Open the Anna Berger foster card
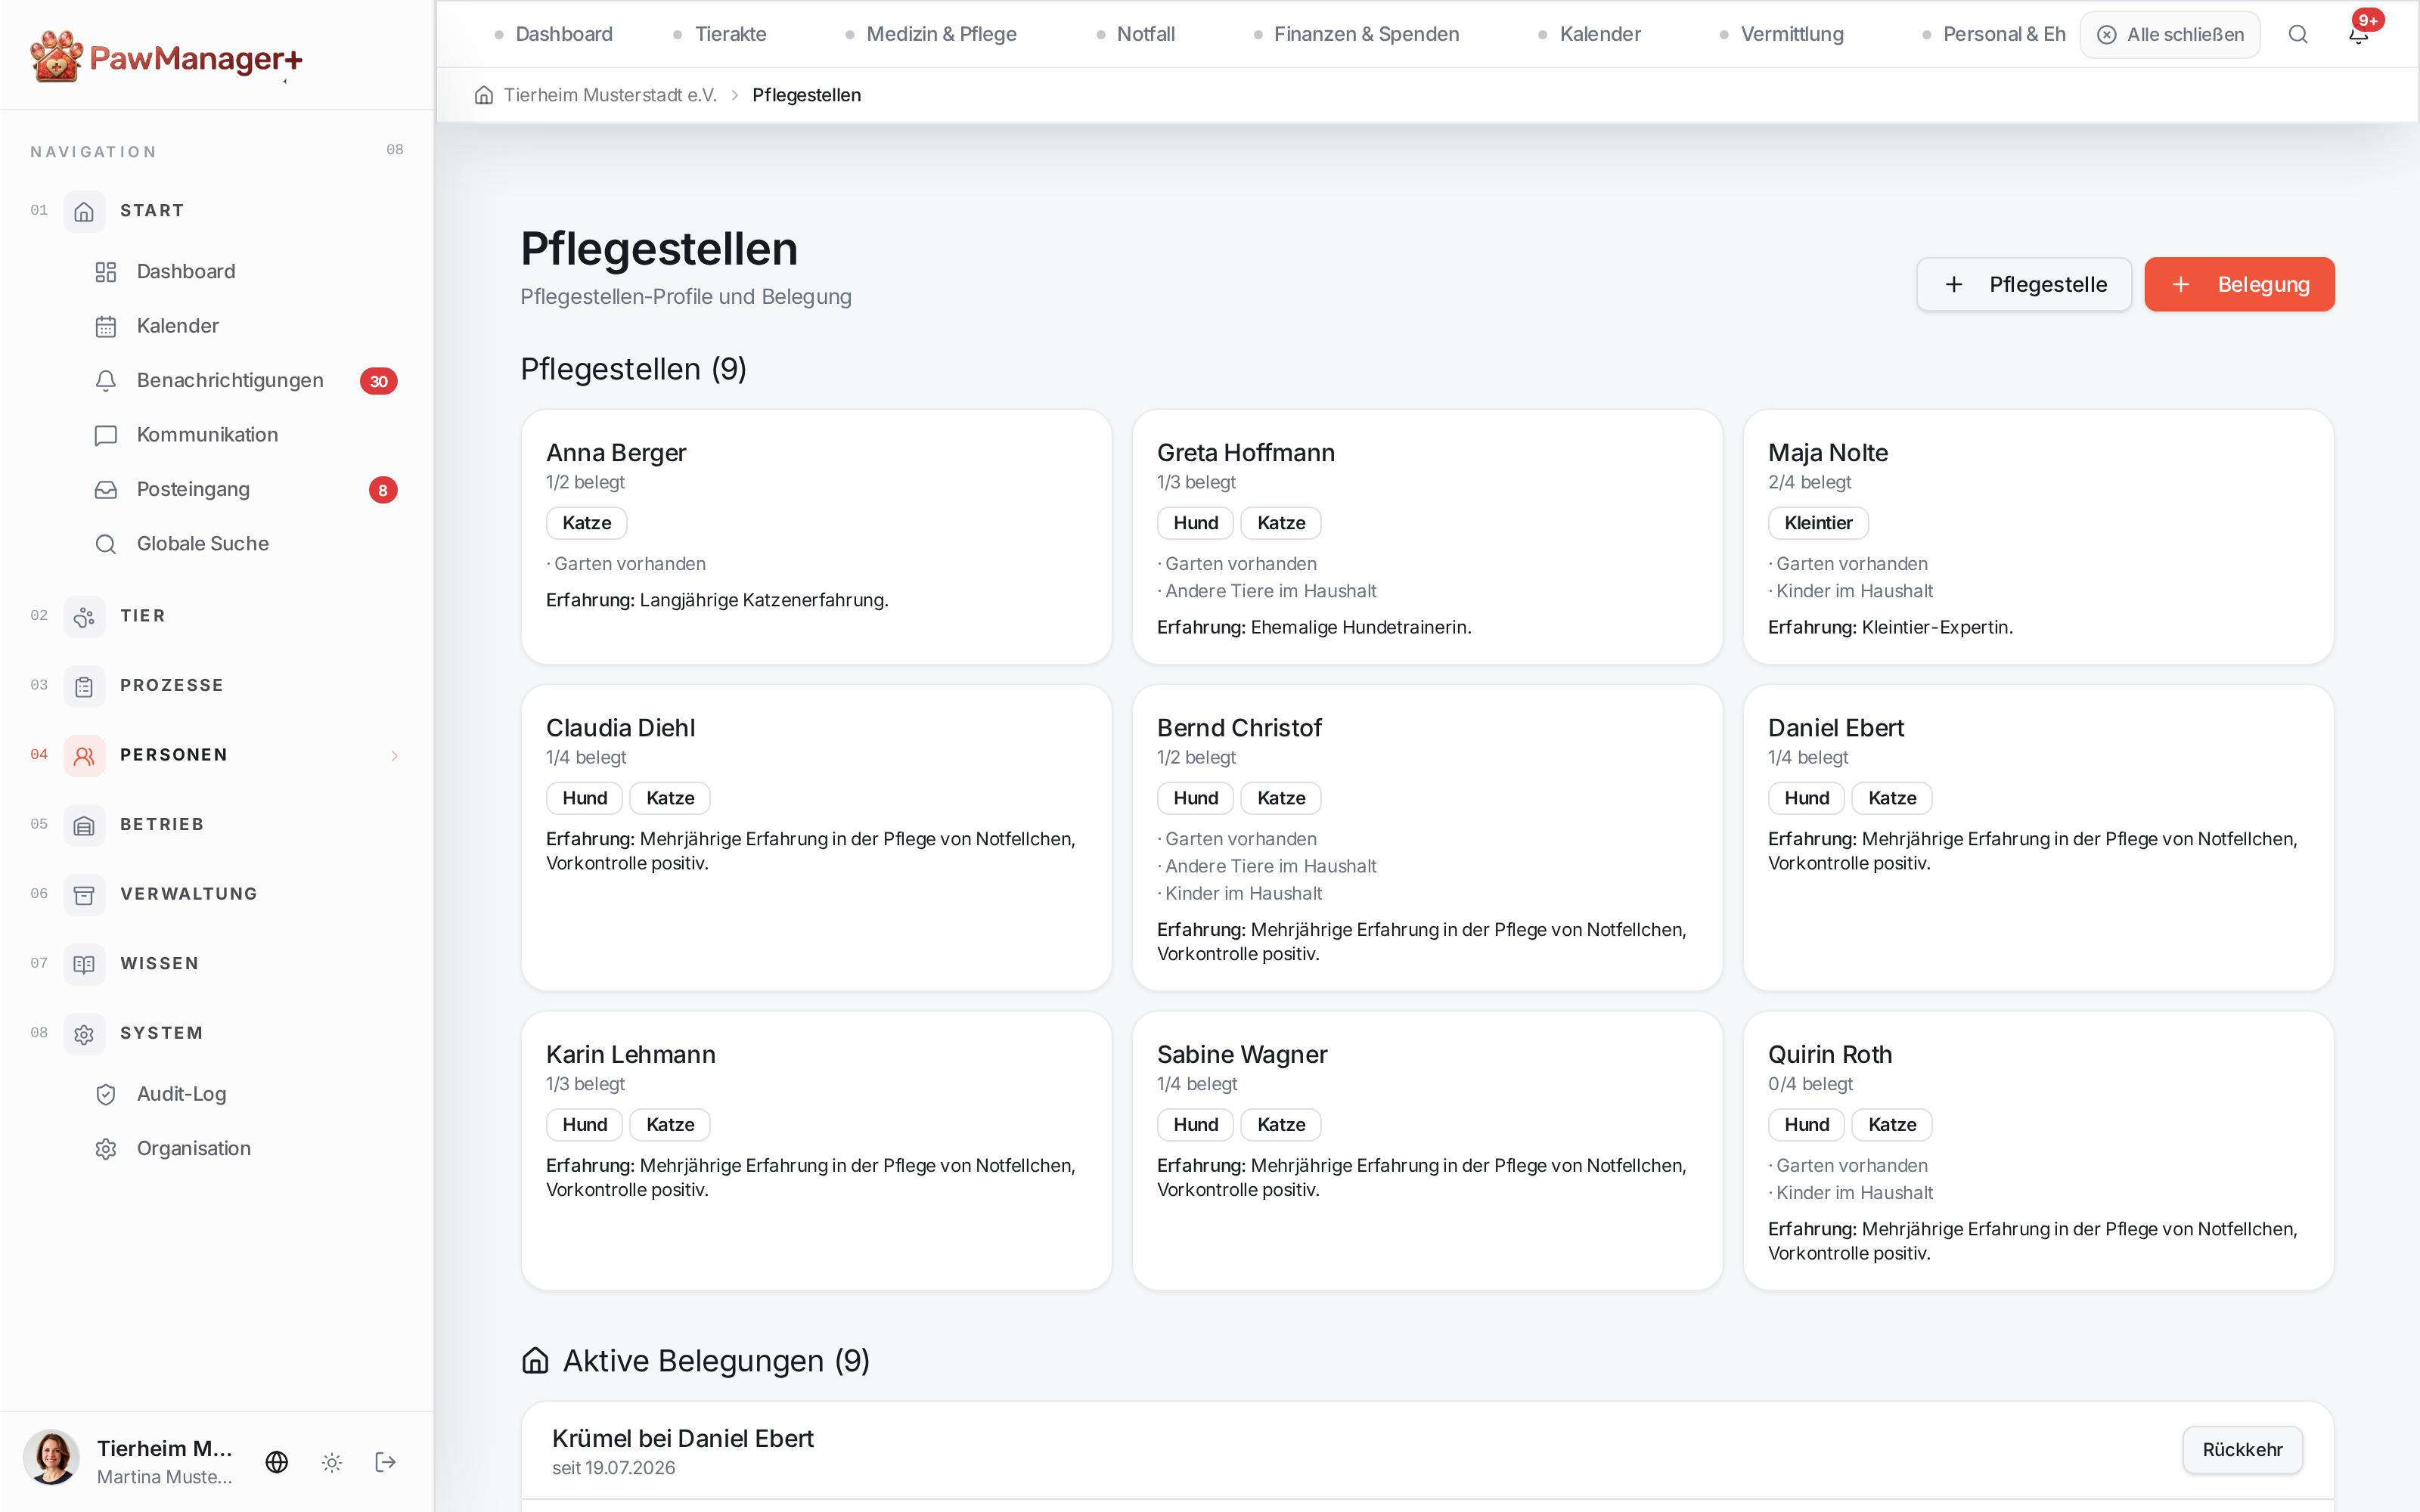Viewport: 2420px width, 1512px height. coord(816,537)
